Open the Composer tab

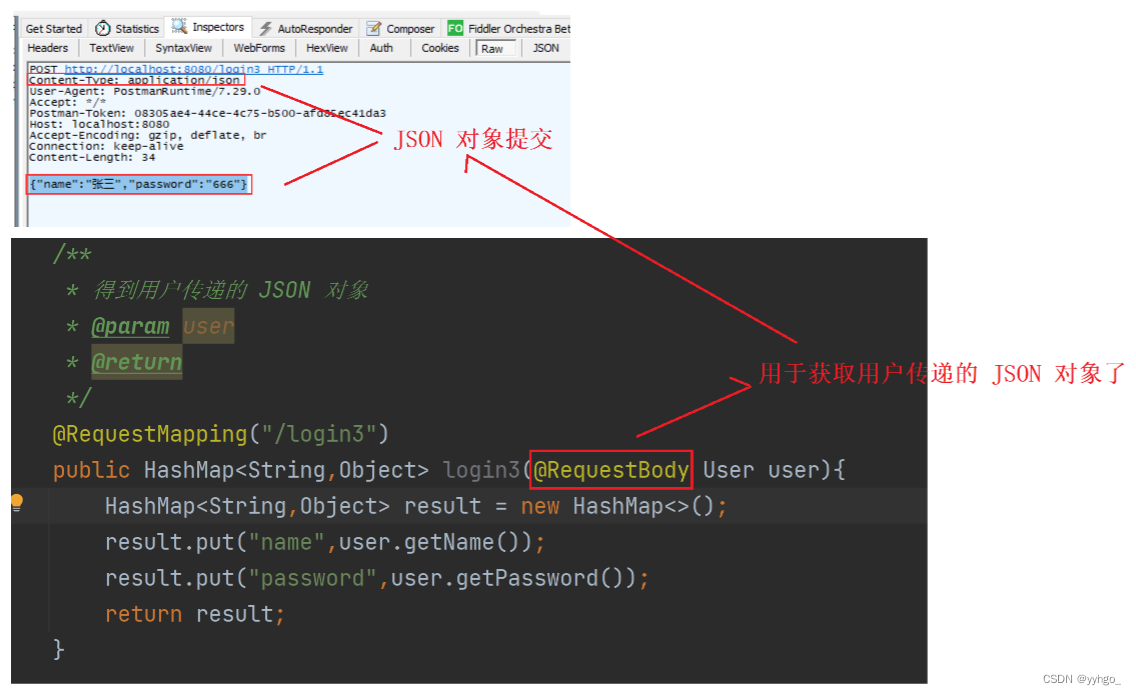(401, 28)
